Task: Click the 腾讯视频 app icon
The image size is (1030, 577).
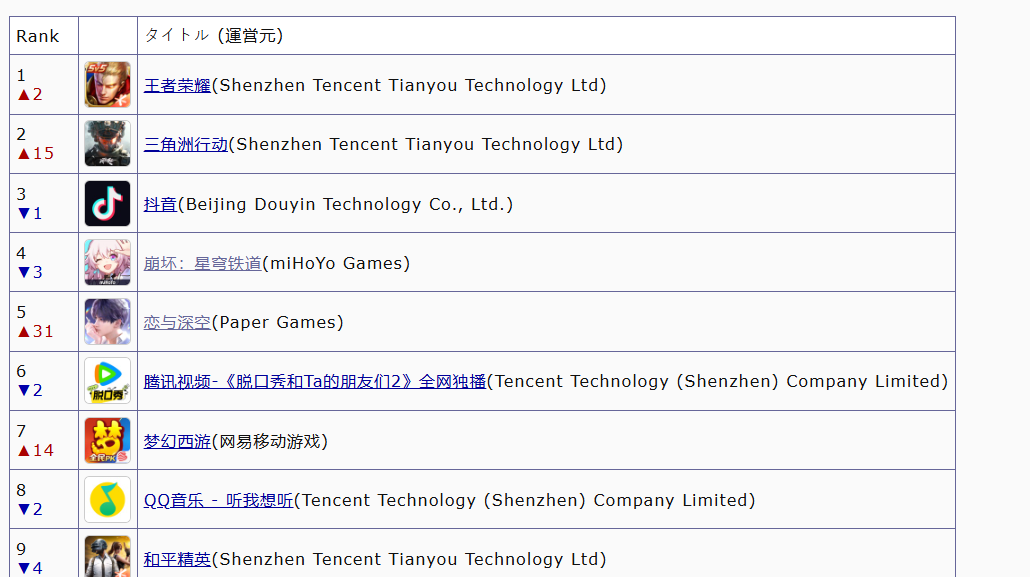Action: point(108,381)
